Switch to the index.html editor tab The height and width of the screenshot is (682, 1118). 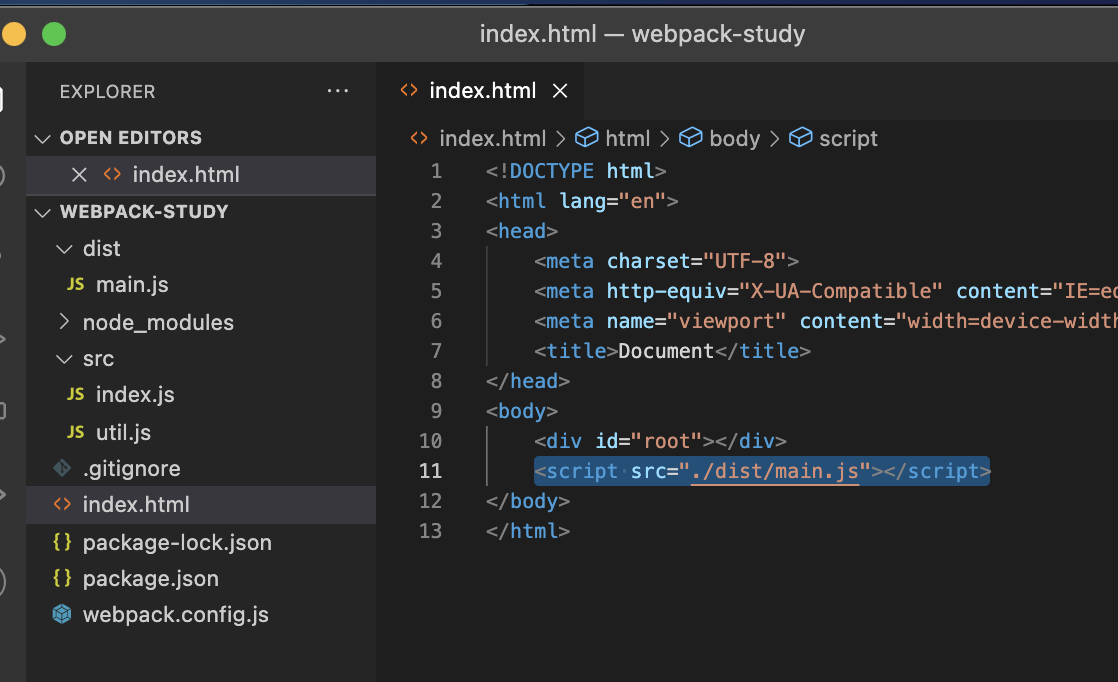click(483, 91)
